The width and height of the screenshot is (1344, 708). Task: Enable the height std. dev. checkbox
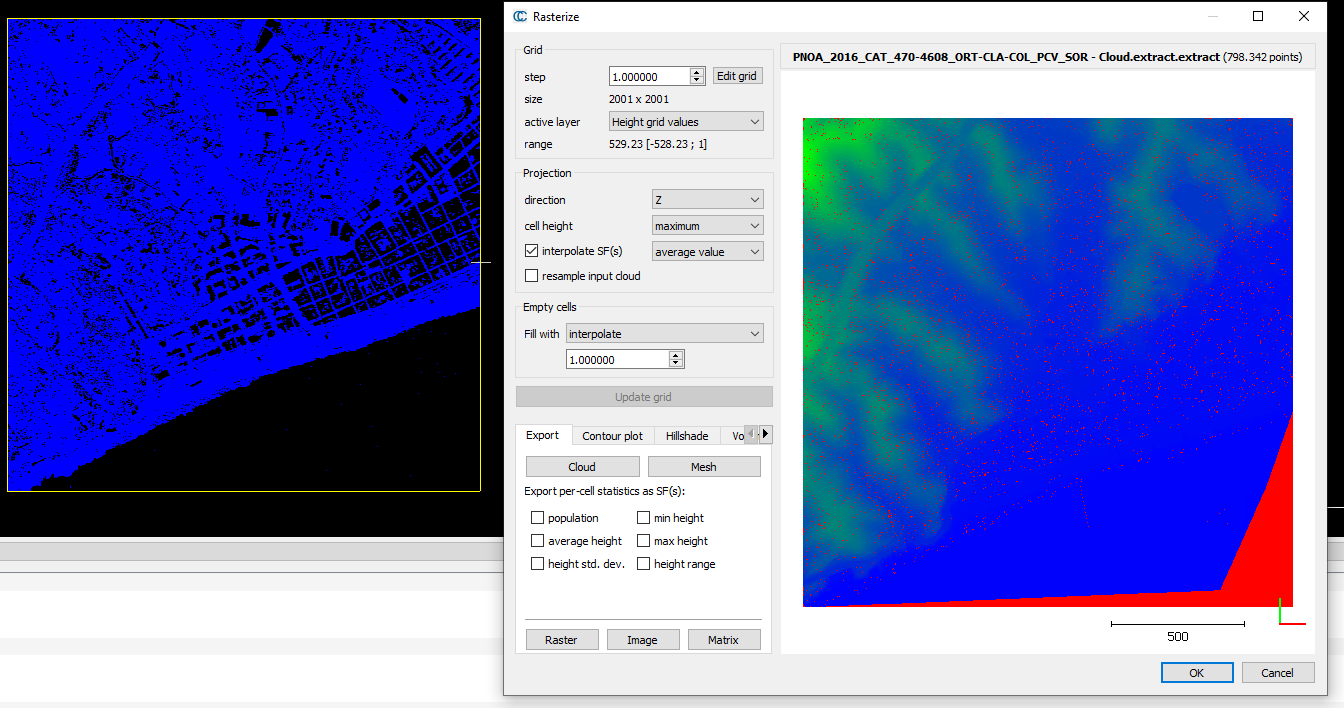(x=538, y=564)
